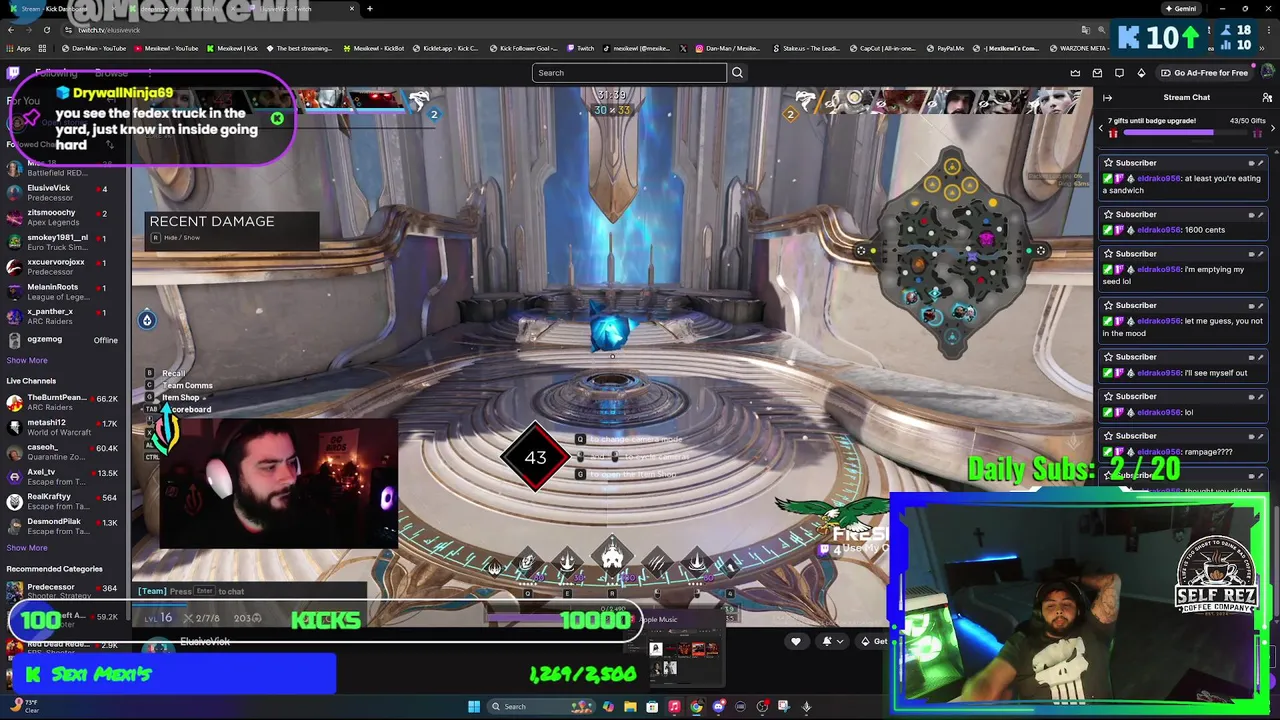
Task: Select x_panther_x in followed channels
Action: click(62, 316)
